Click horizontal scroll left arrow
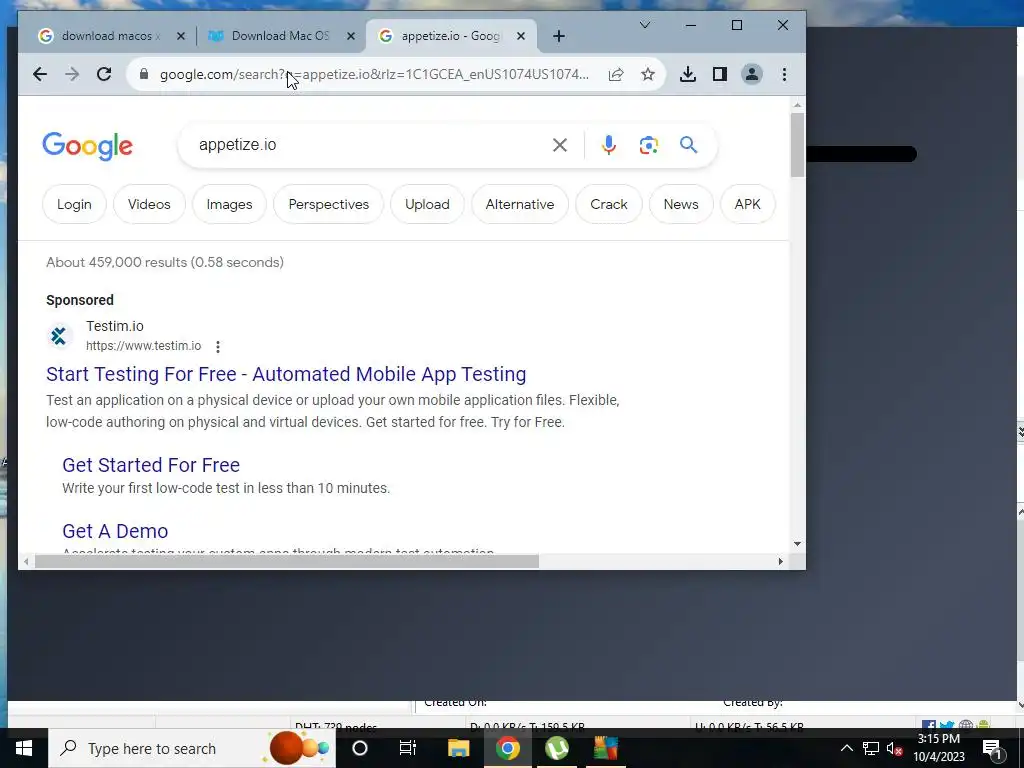Screen dimensions: 1024x768 [x=26, y=562]
